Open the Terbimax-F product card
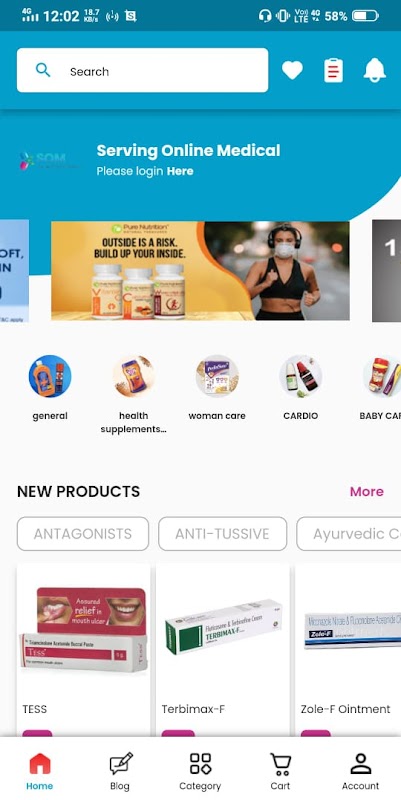401x800 pixels. (222, 649)
